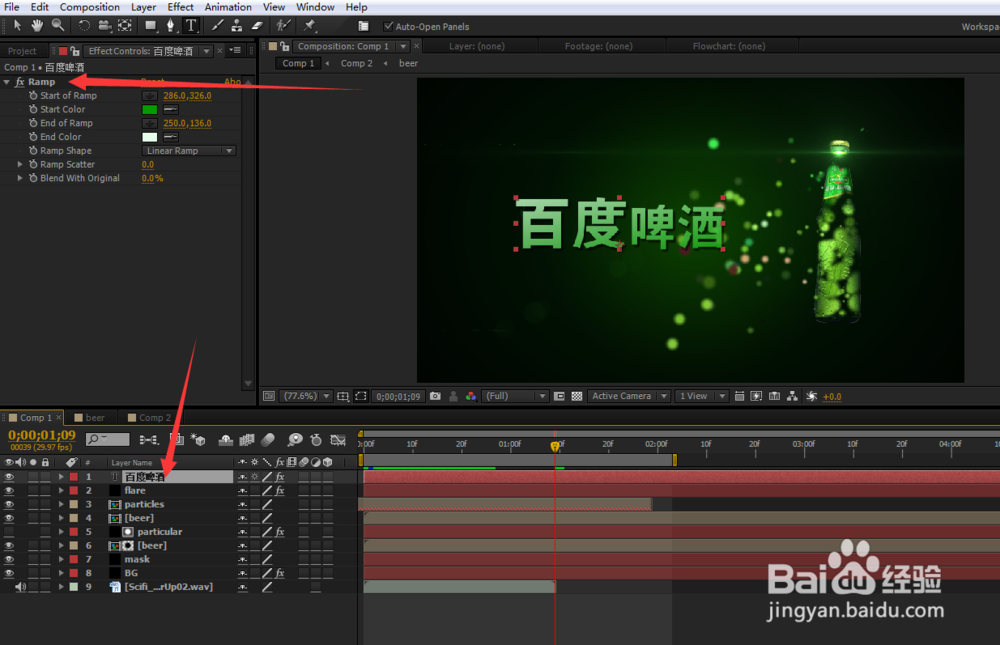Select the Eraser tool
The width and height of the screenshot is (1000, 645).
click(257, 26)
